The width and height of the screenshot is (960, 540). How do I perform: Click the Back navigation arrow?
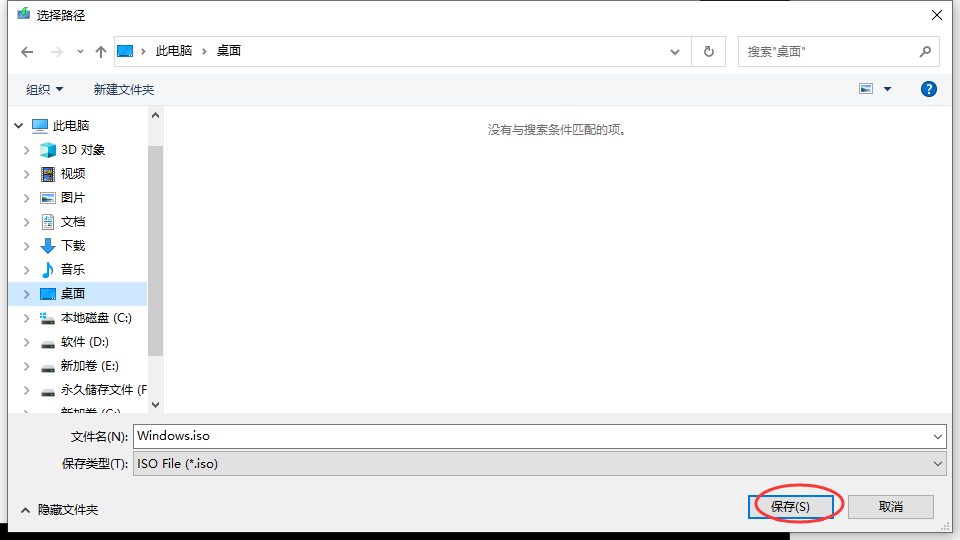27,52
